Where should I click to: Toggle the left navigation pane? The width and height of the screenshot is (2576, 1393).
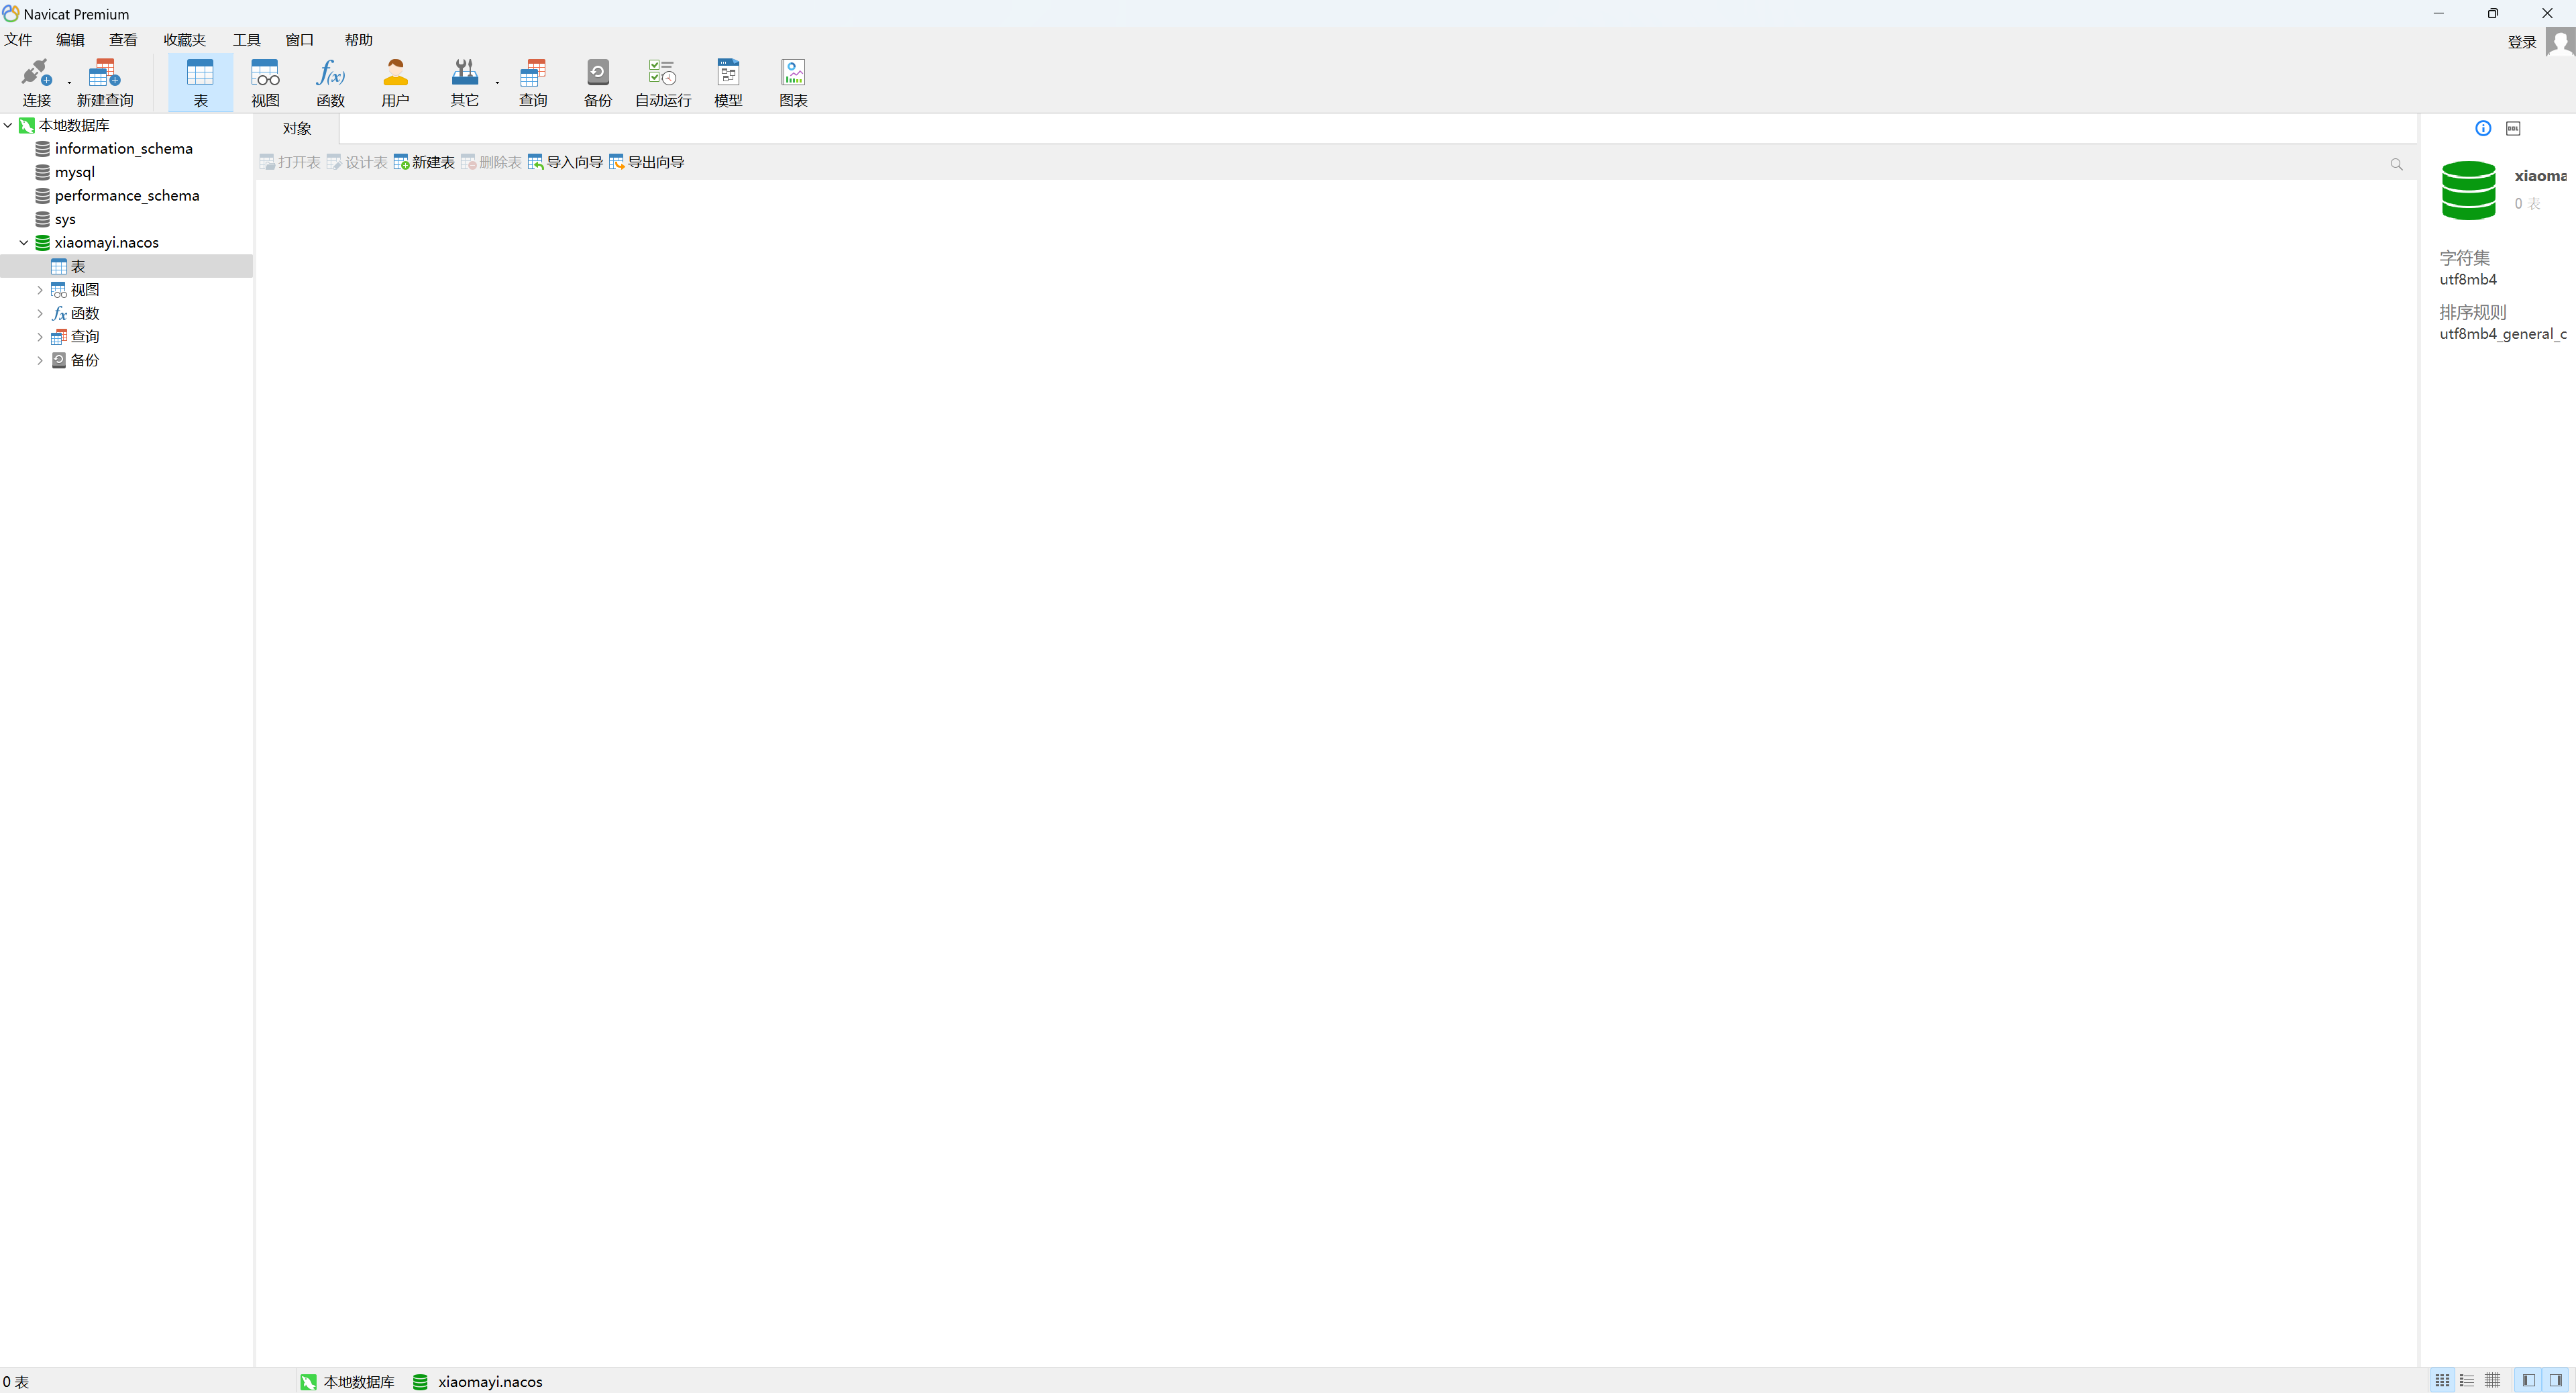(2528, 1380)
